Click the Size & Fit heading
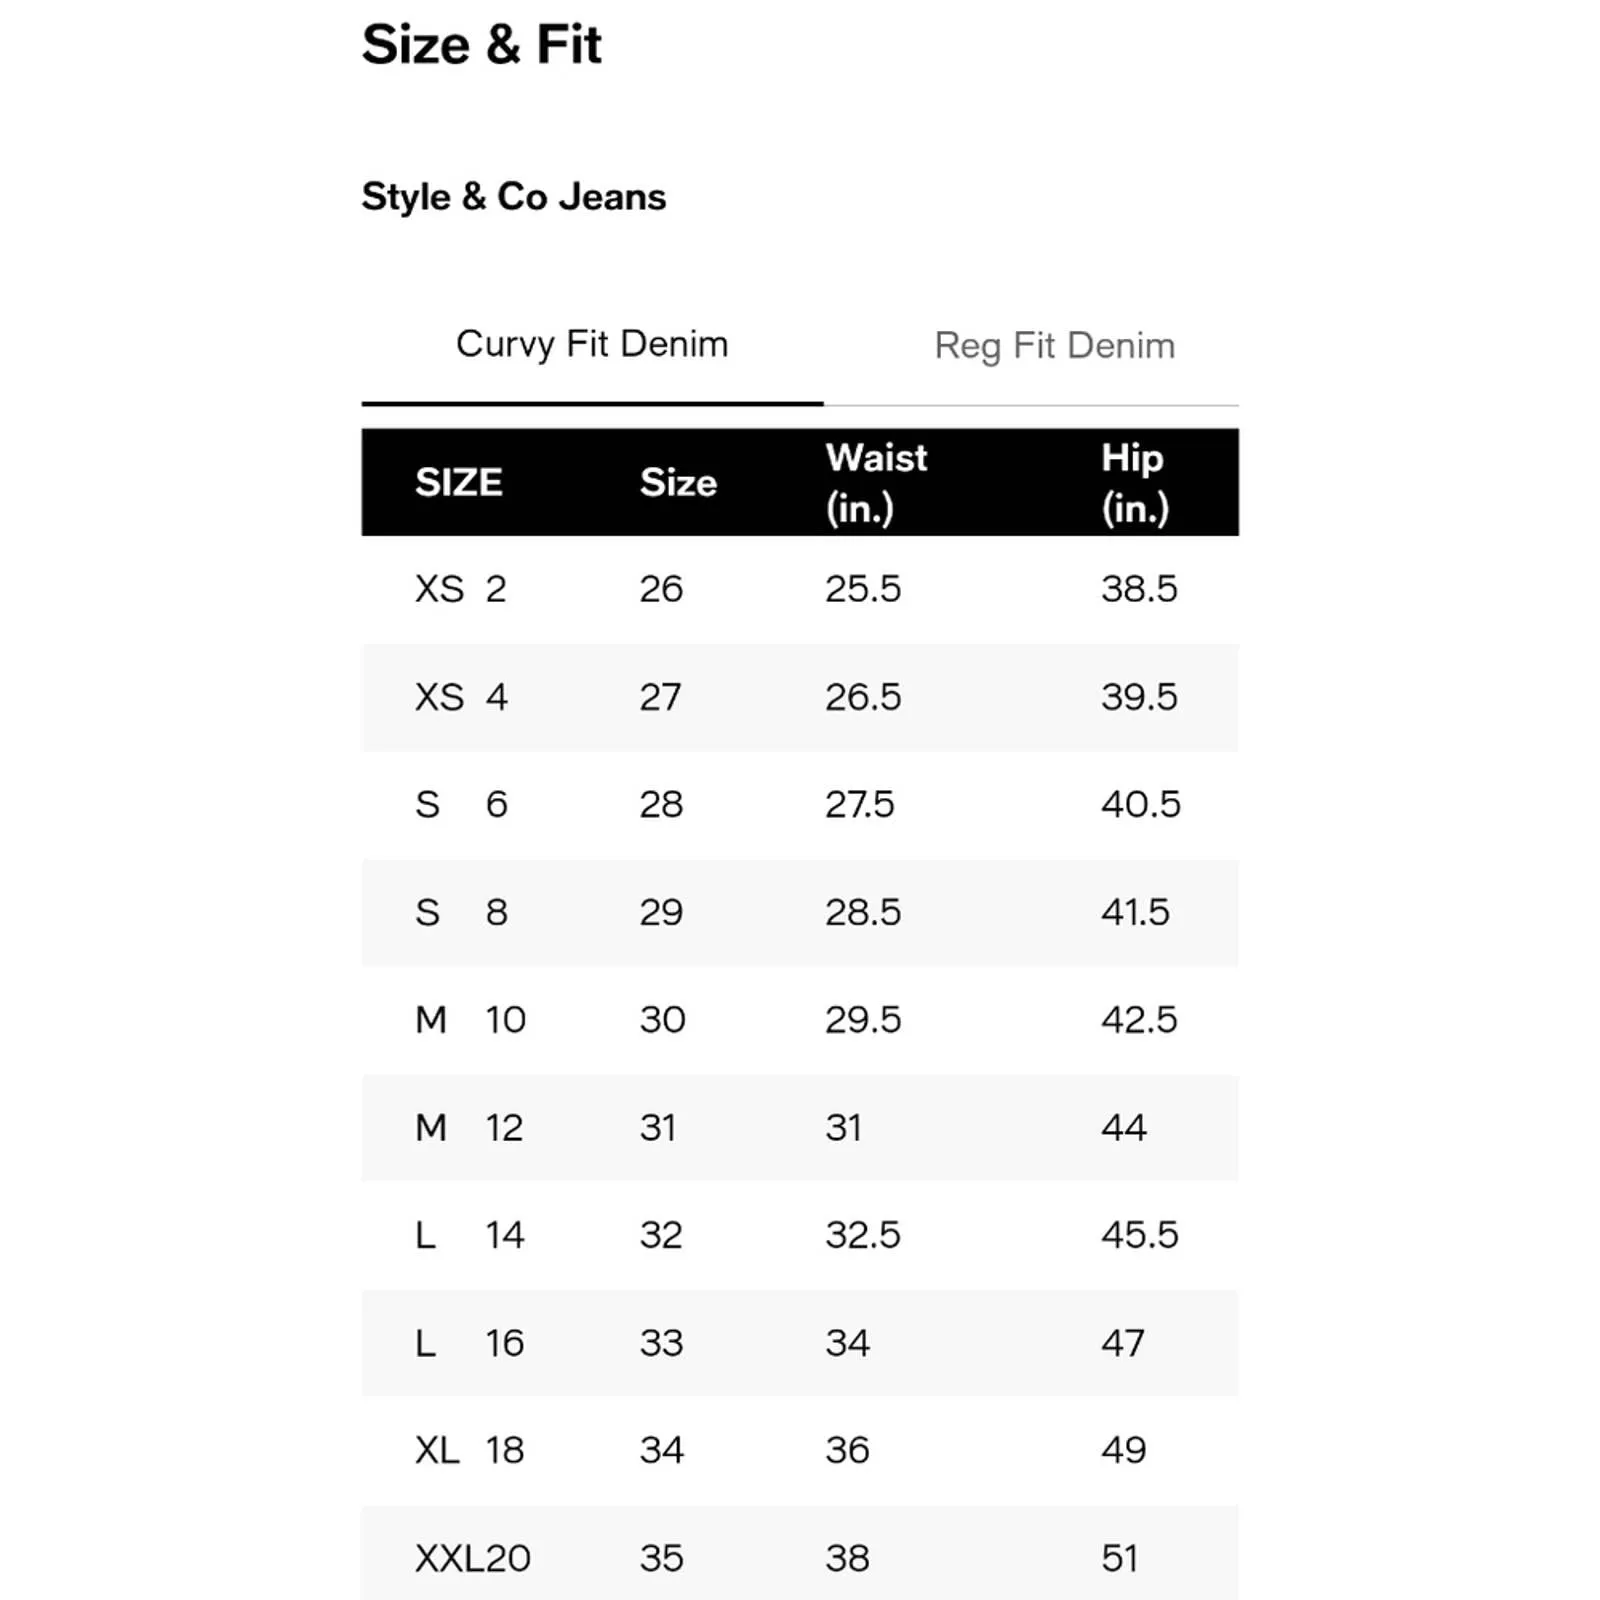The width and height of the screenshot is (1600, 1600). pyautogui.click(x=481, y=45)
